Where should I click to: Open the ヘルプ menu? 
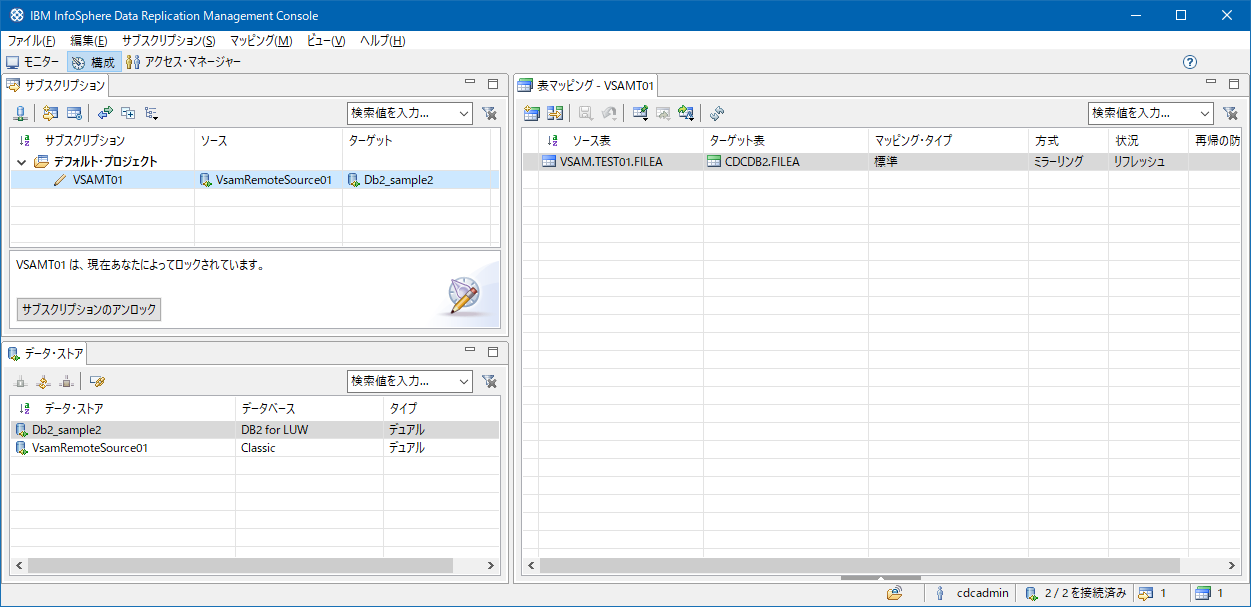383,41
